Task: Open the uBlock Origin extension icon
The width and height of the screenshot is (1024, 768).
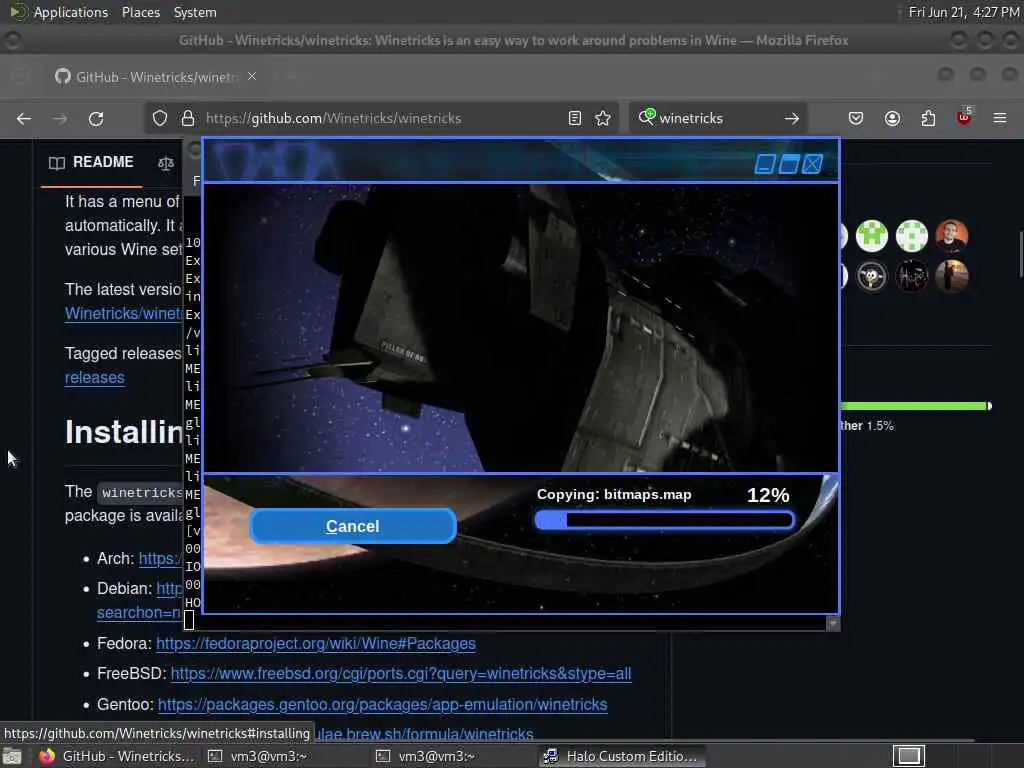Action: [964, 117]
